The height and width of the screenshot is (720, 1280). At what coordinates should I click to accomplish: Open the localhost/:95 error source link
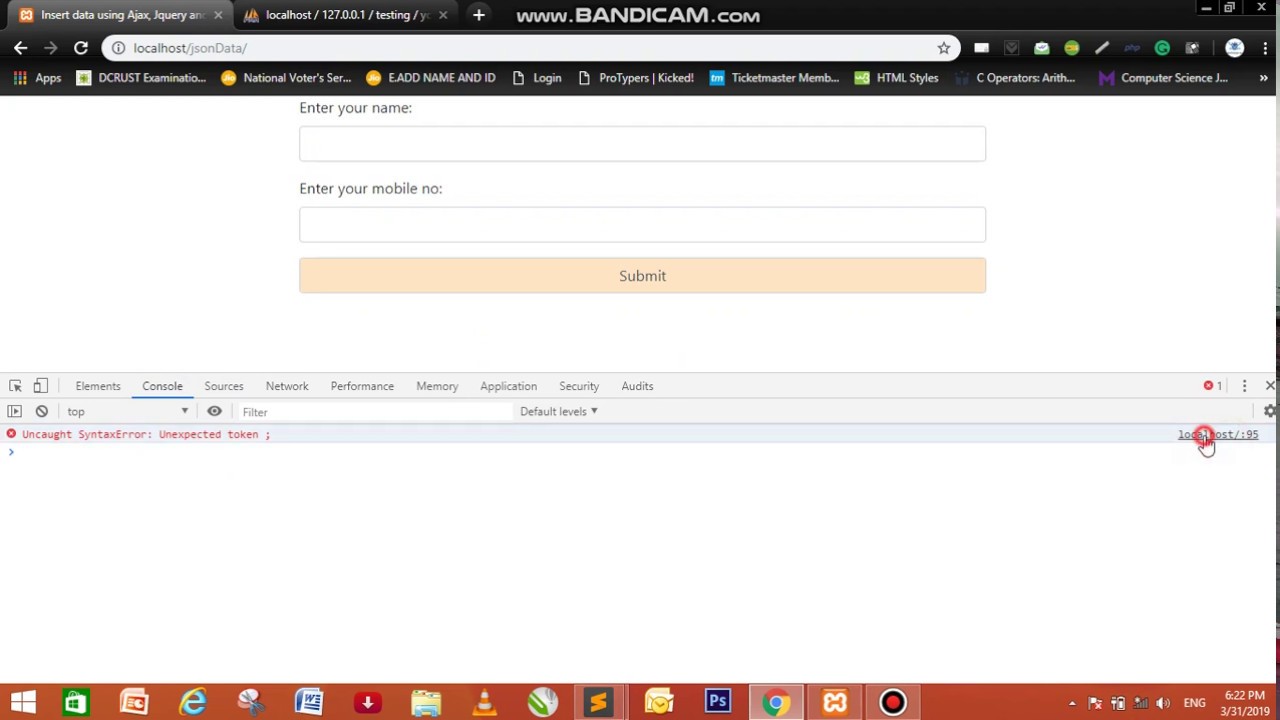point(1218,435)
